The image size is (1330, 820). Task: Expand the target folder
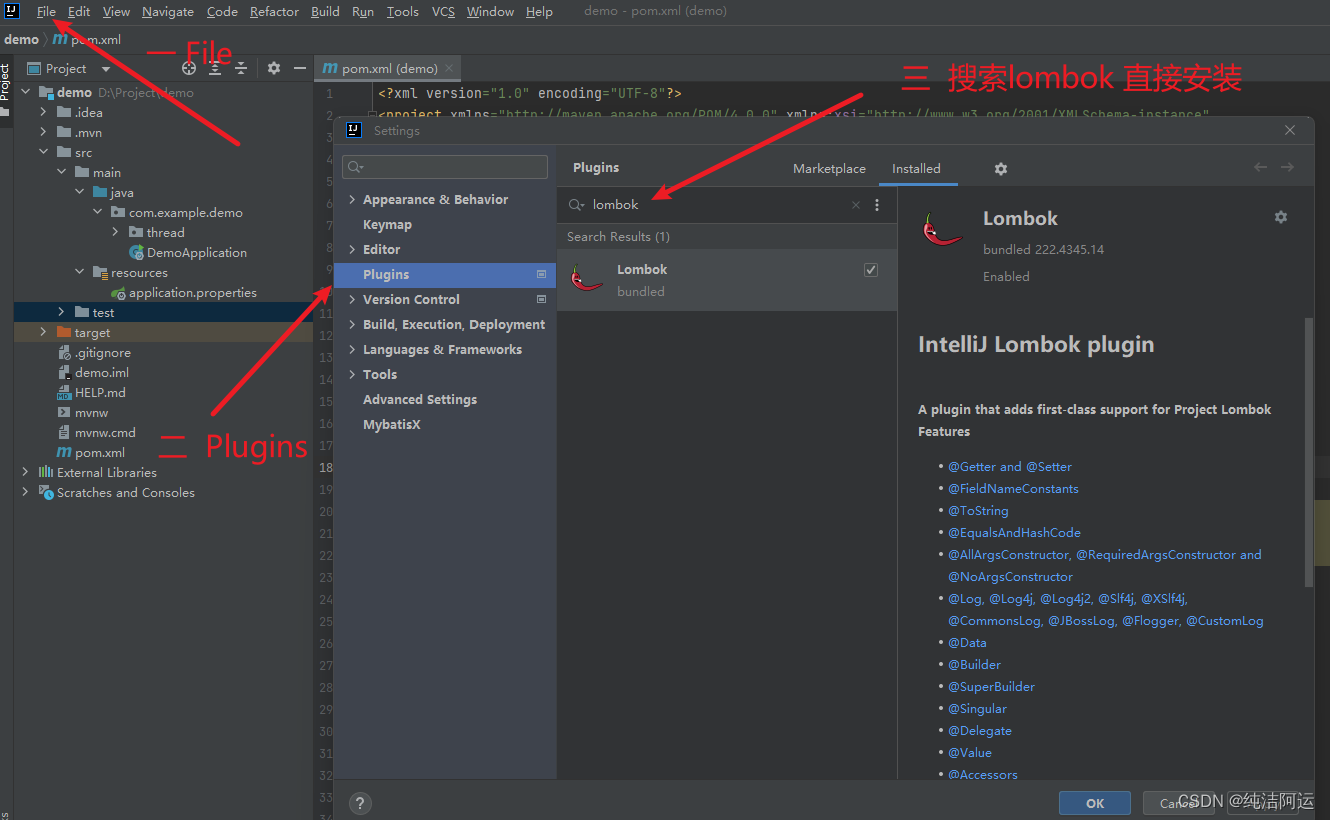point(43,333)
